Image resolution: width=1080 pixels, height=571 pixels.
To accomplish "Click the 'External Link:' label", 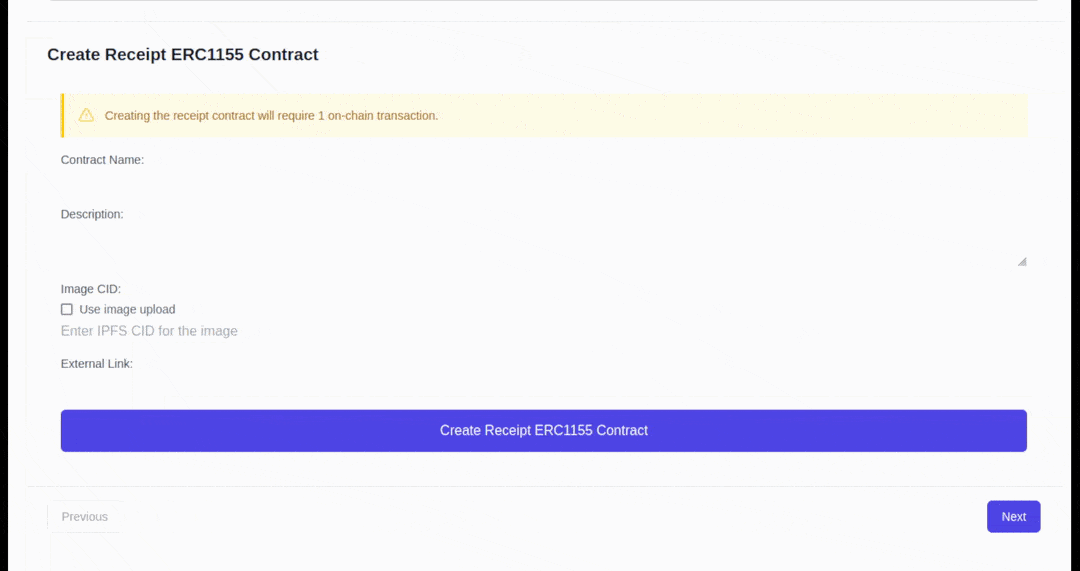I will tap(97, 364).
